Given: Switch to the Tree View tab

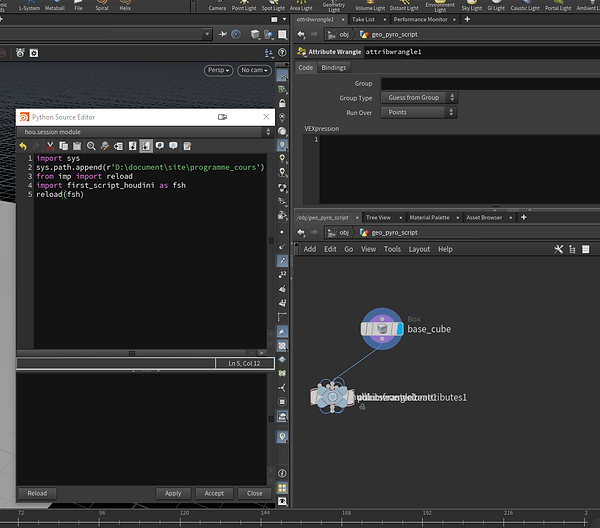Looking at the screenshot, I should [378, 218].
